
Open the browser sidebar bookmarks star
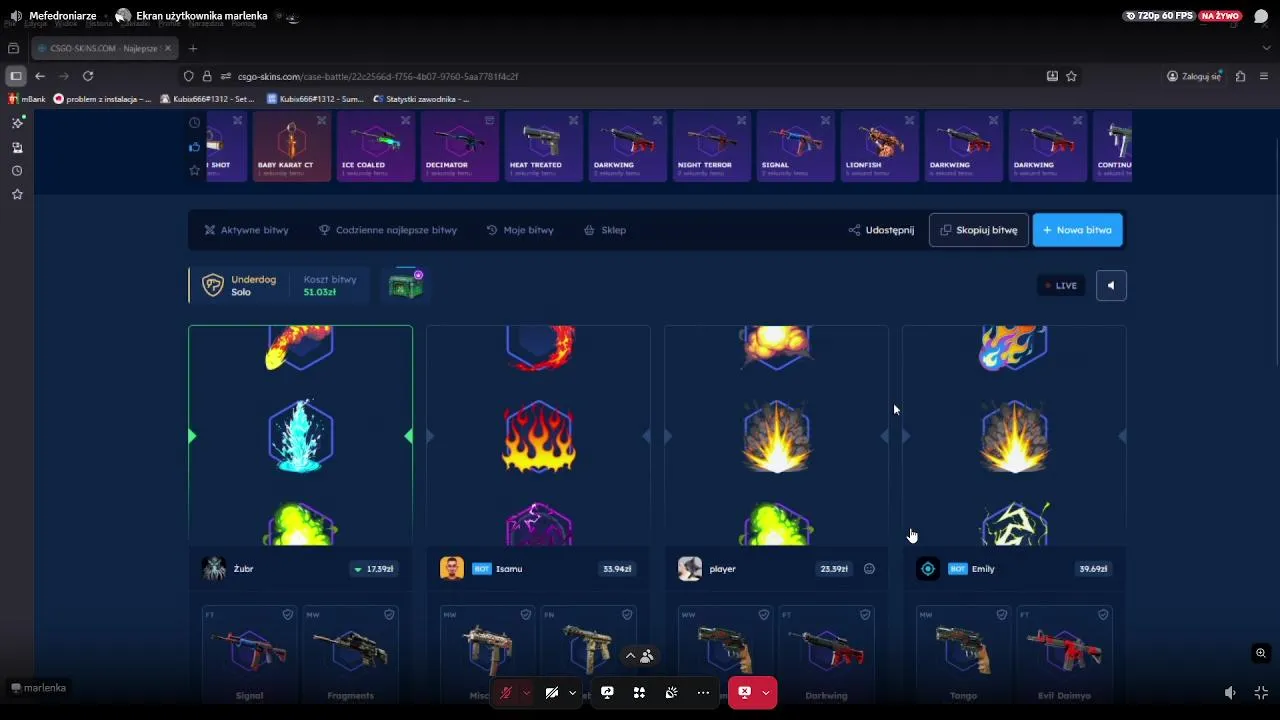(x=17, y=194)
